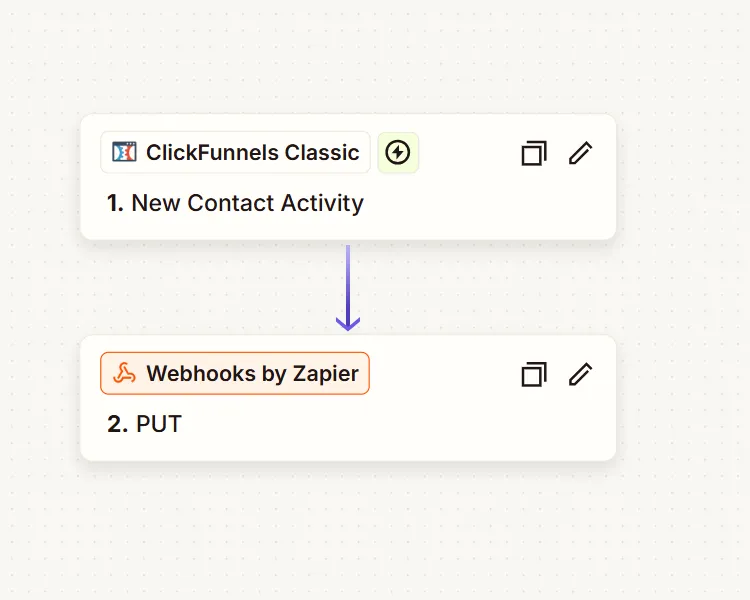This screenshot has height=600, width=750.
Task: Select the Webhooks by Zapier app label
Action: (x=252, y=374)
